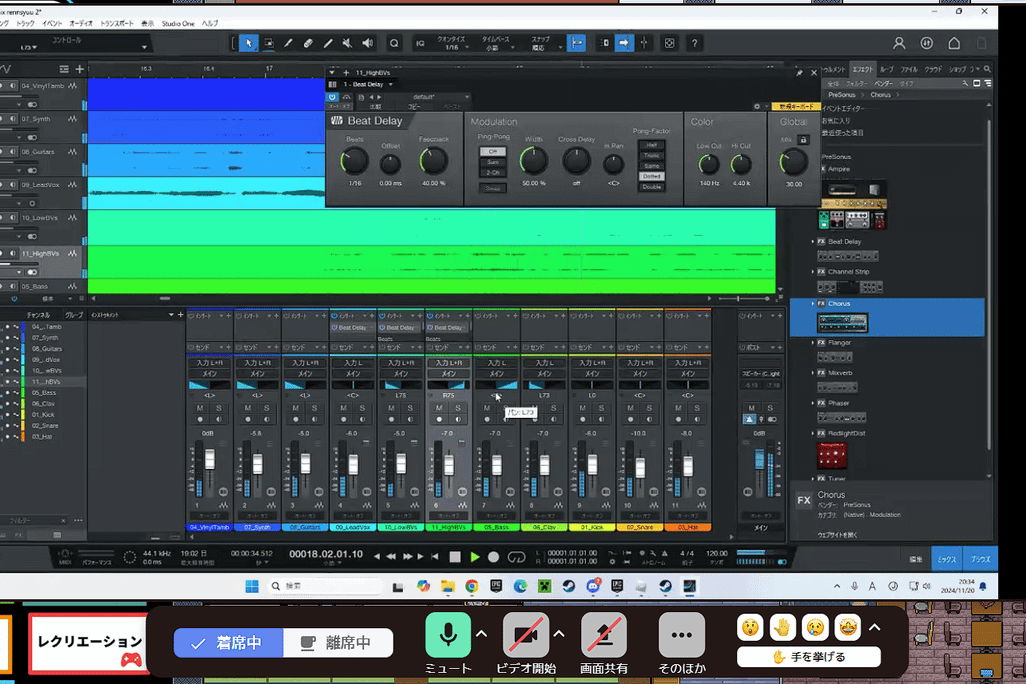This screenshot has width=1026, height=684.
Task: Select Dotted Pong-Factor option
Action: coord(652,176)
